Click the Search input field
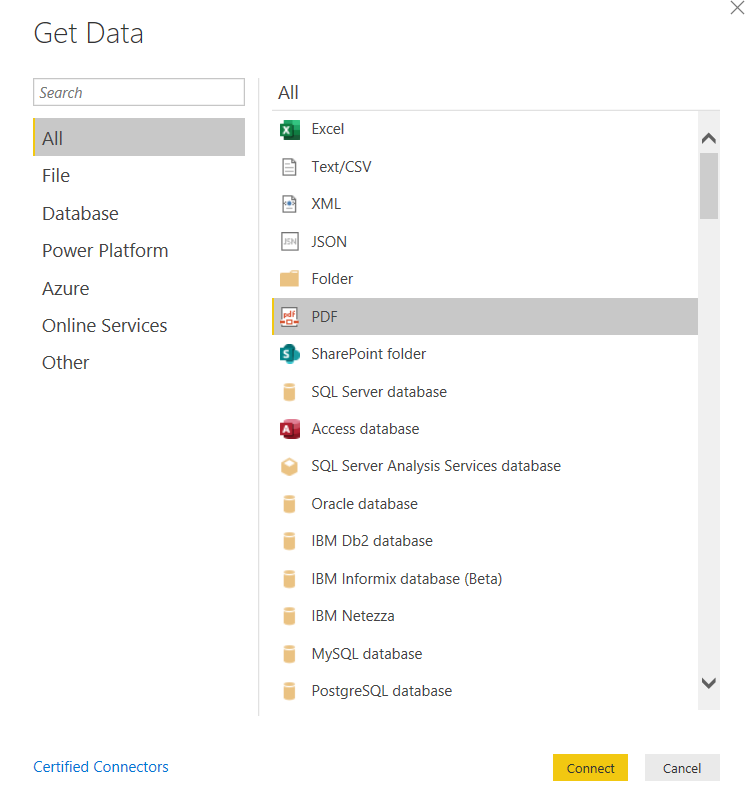The width and height of the screenshot is (751, 806). pyautogui.click(x=139, y=93)
